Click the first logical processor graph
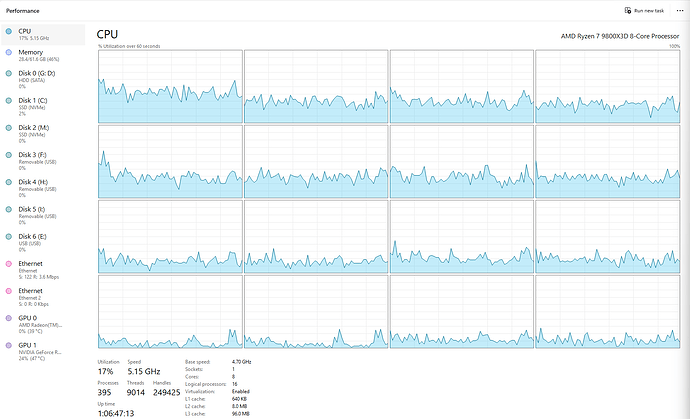The image size is (690, 419). [x=170, y=86]
